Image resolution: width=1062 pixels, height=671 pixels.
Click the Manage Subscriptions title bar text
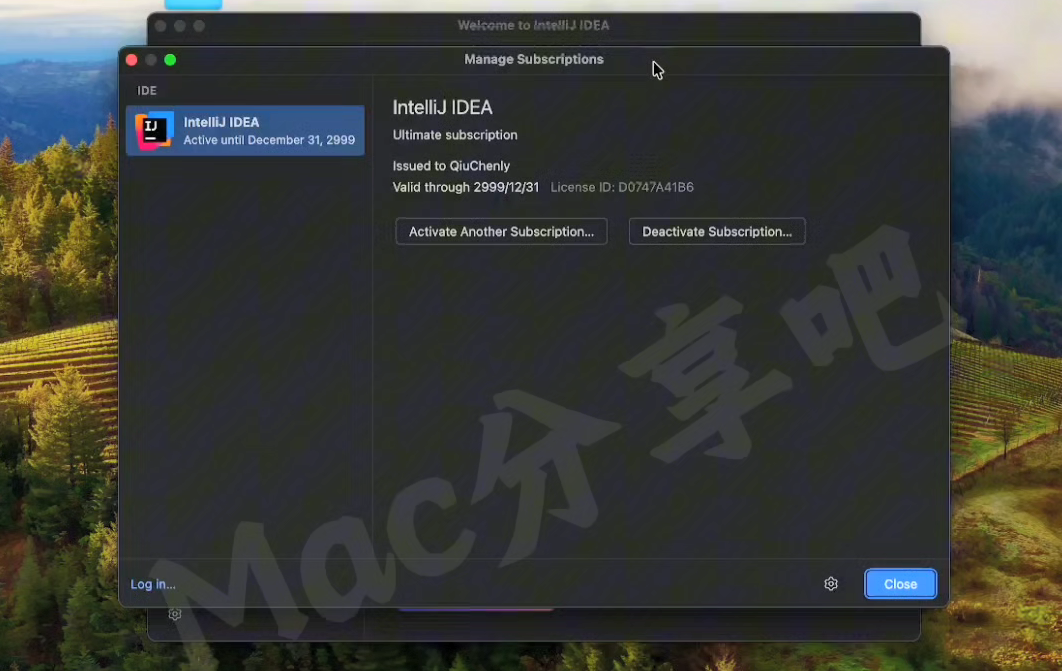[x=534, y=59]
